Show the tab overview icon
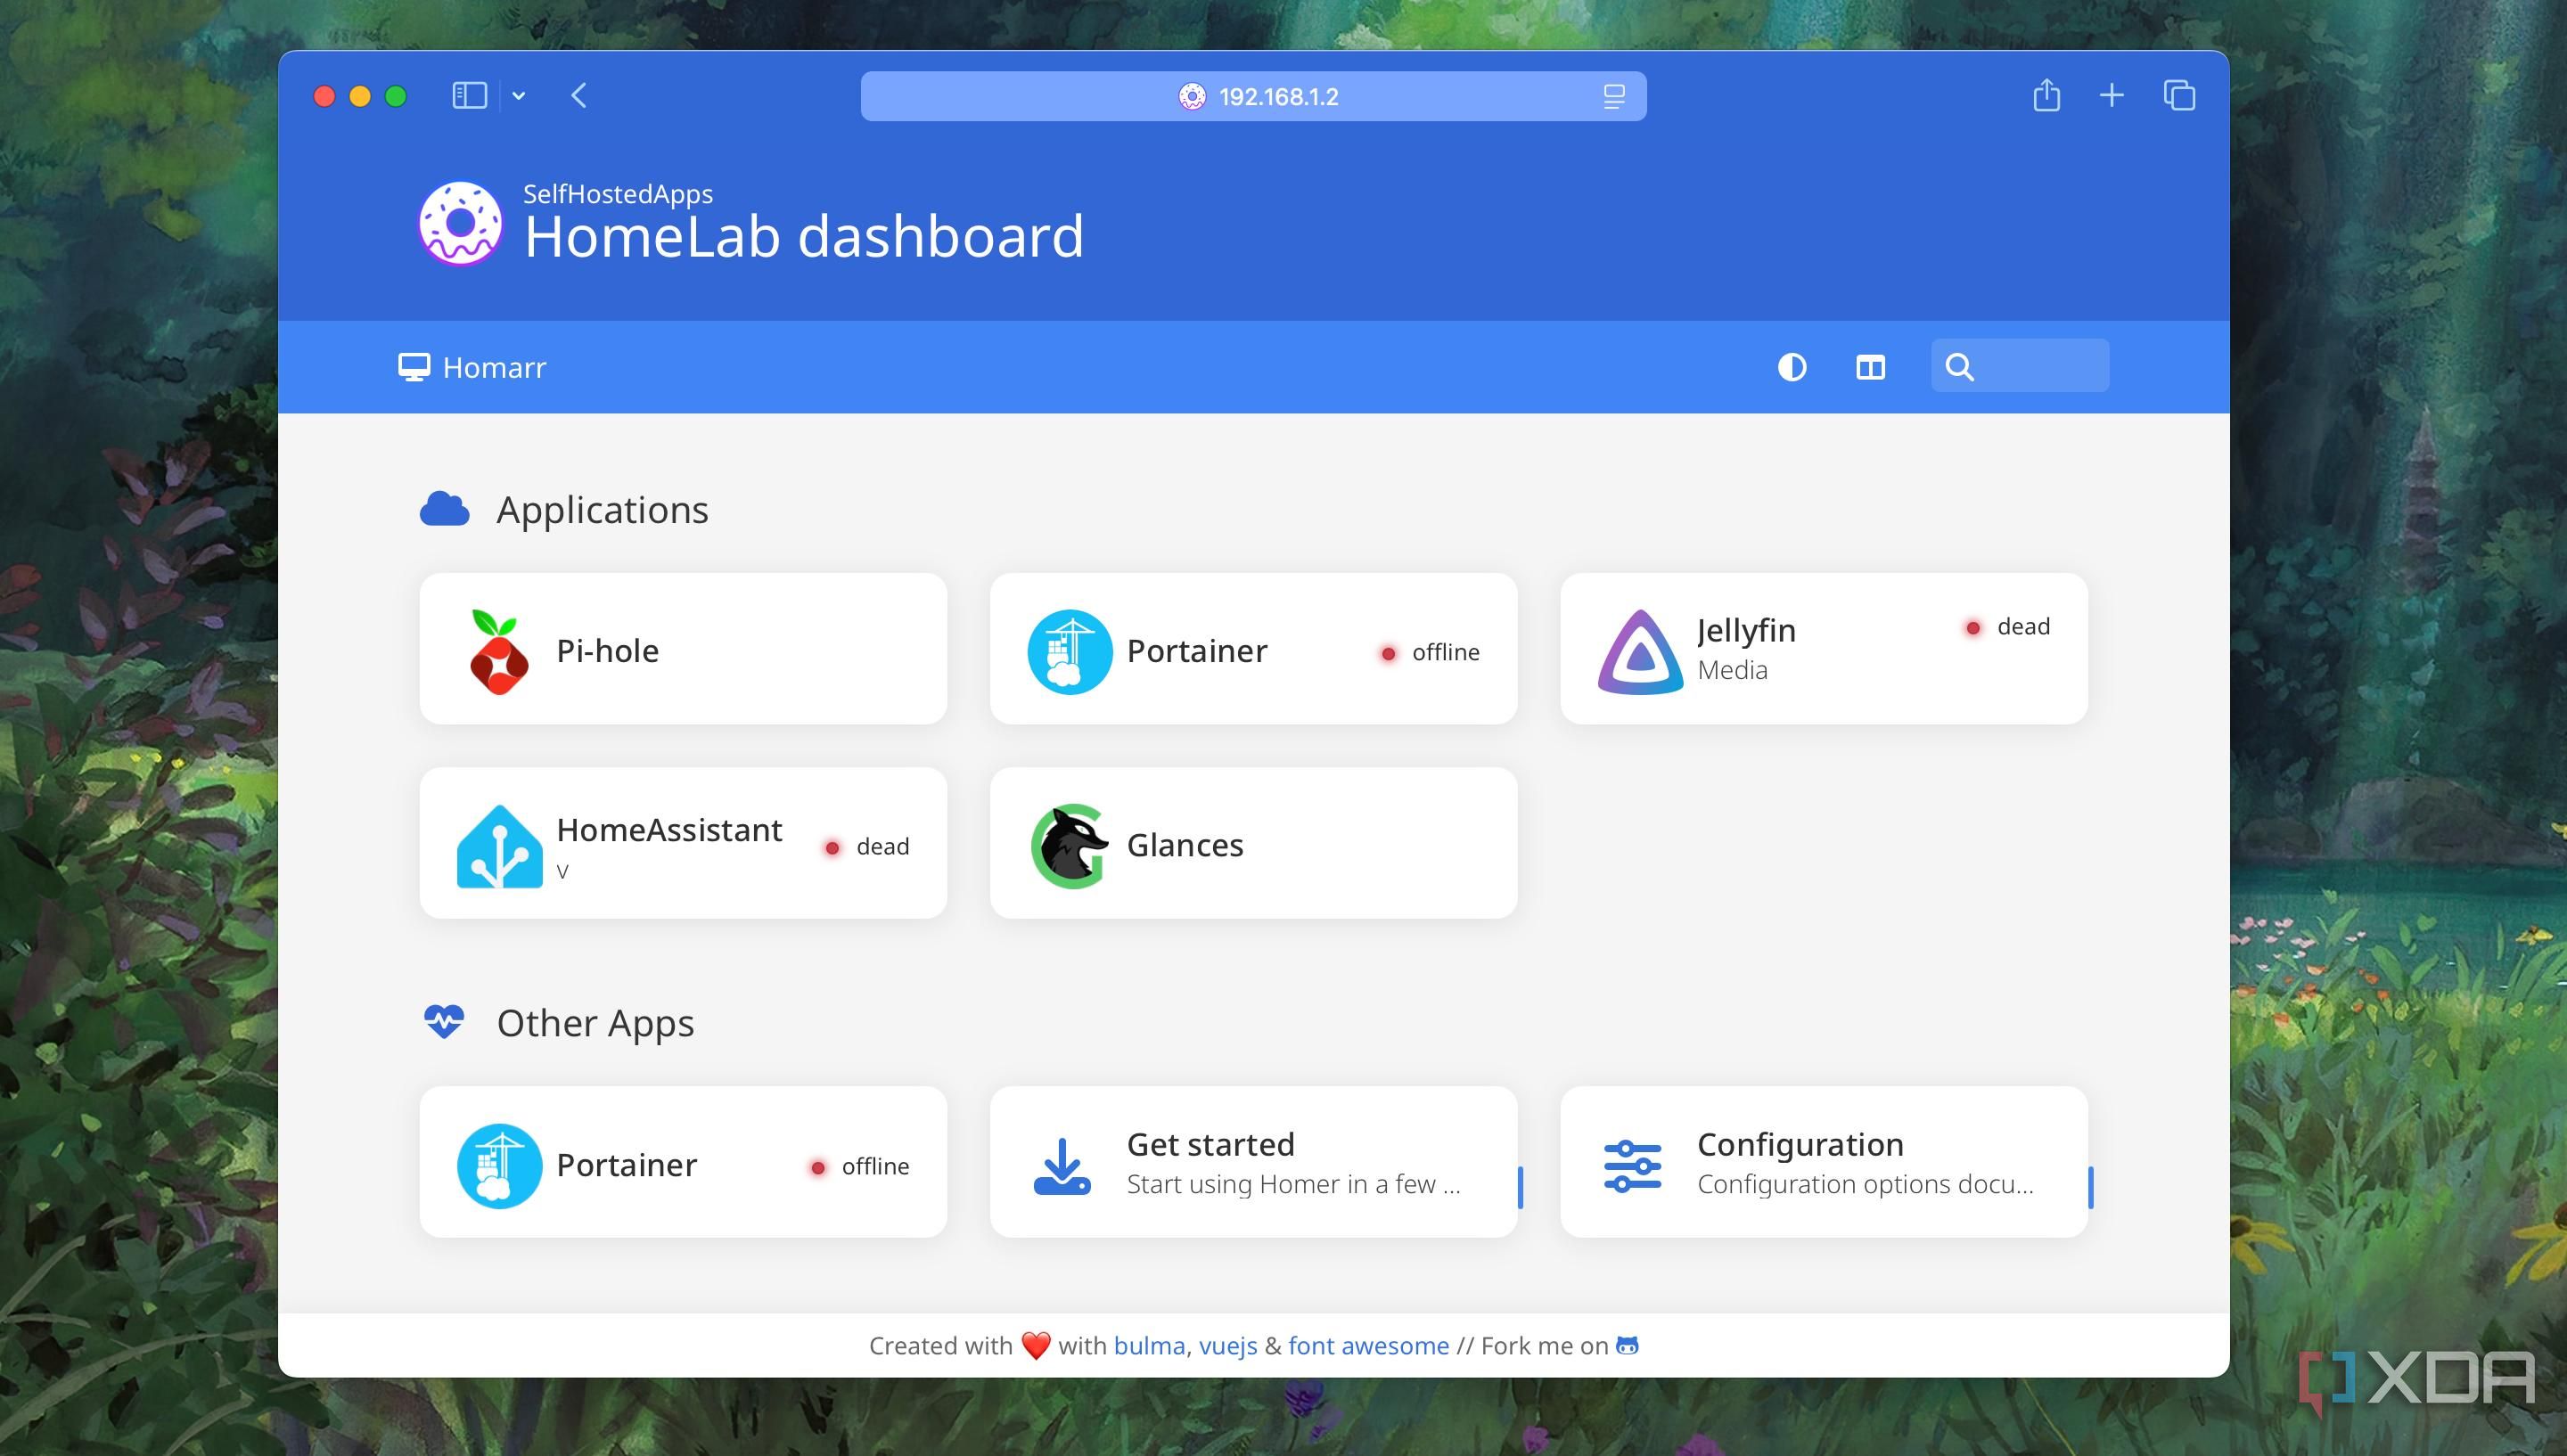This screenshot has height=1456, width=2567. coord(2179,96)
